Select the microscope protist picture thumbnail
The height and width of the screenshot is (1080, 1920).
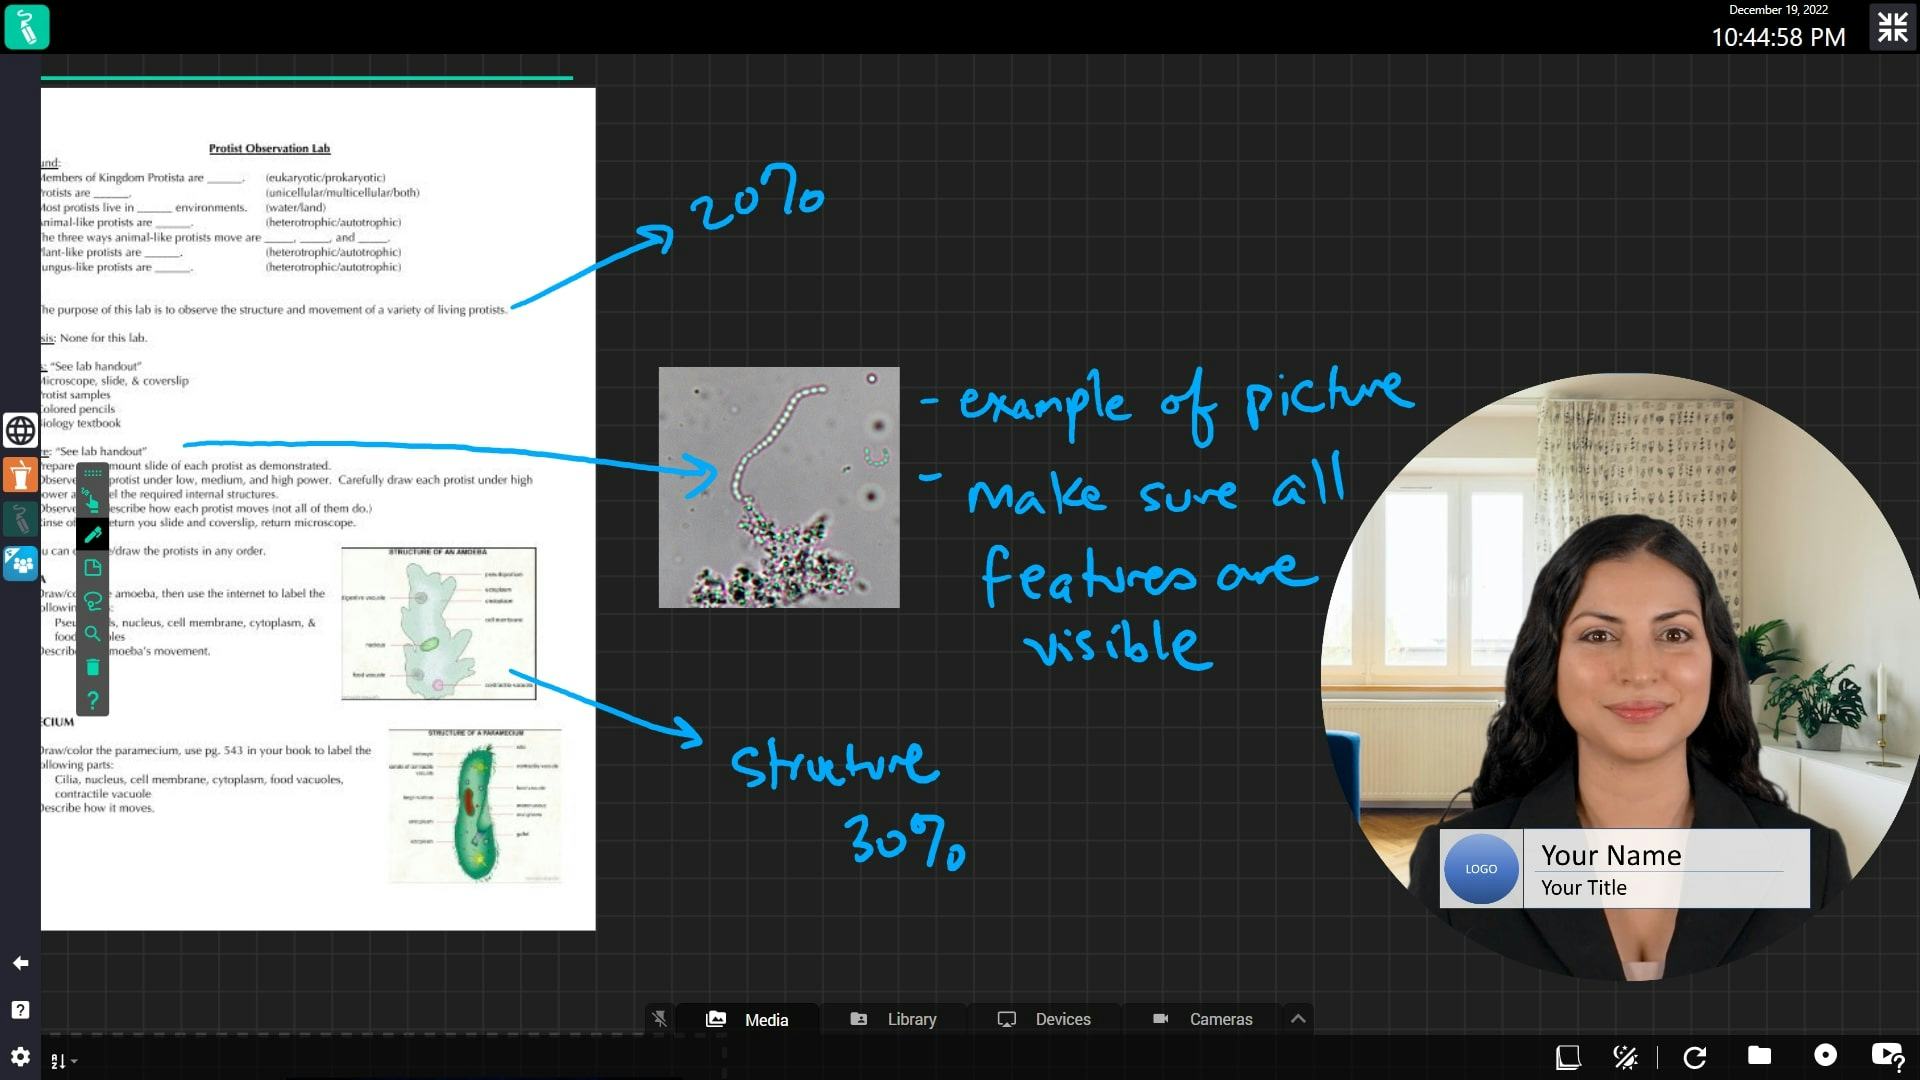point(779,487)
